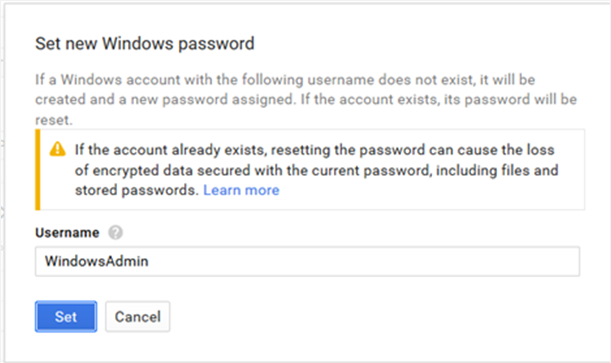611x363 pixels.
Task: Click the word password in the heading
Action: [x=216, y=44]
